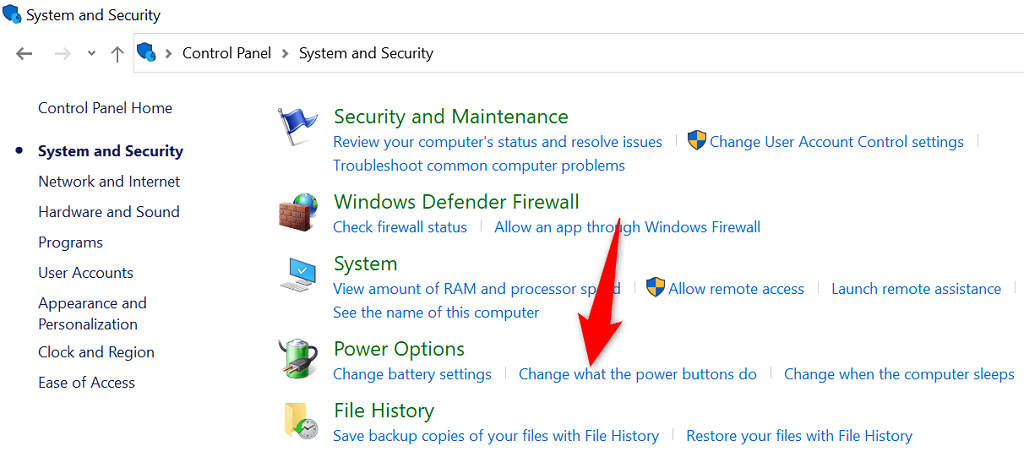
Task: Go back using the back arrow
Action: 25,53
